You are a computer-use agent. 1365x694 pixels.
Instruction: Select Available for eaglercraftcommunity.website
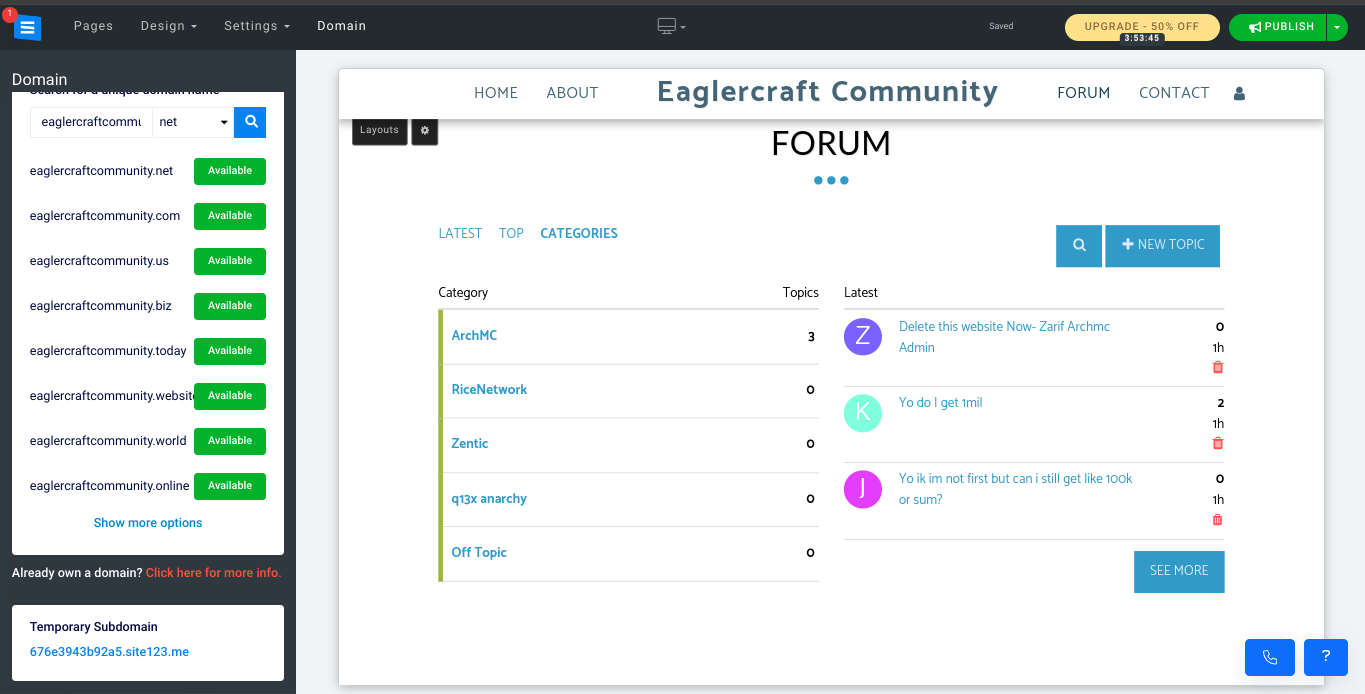point(230,396)
